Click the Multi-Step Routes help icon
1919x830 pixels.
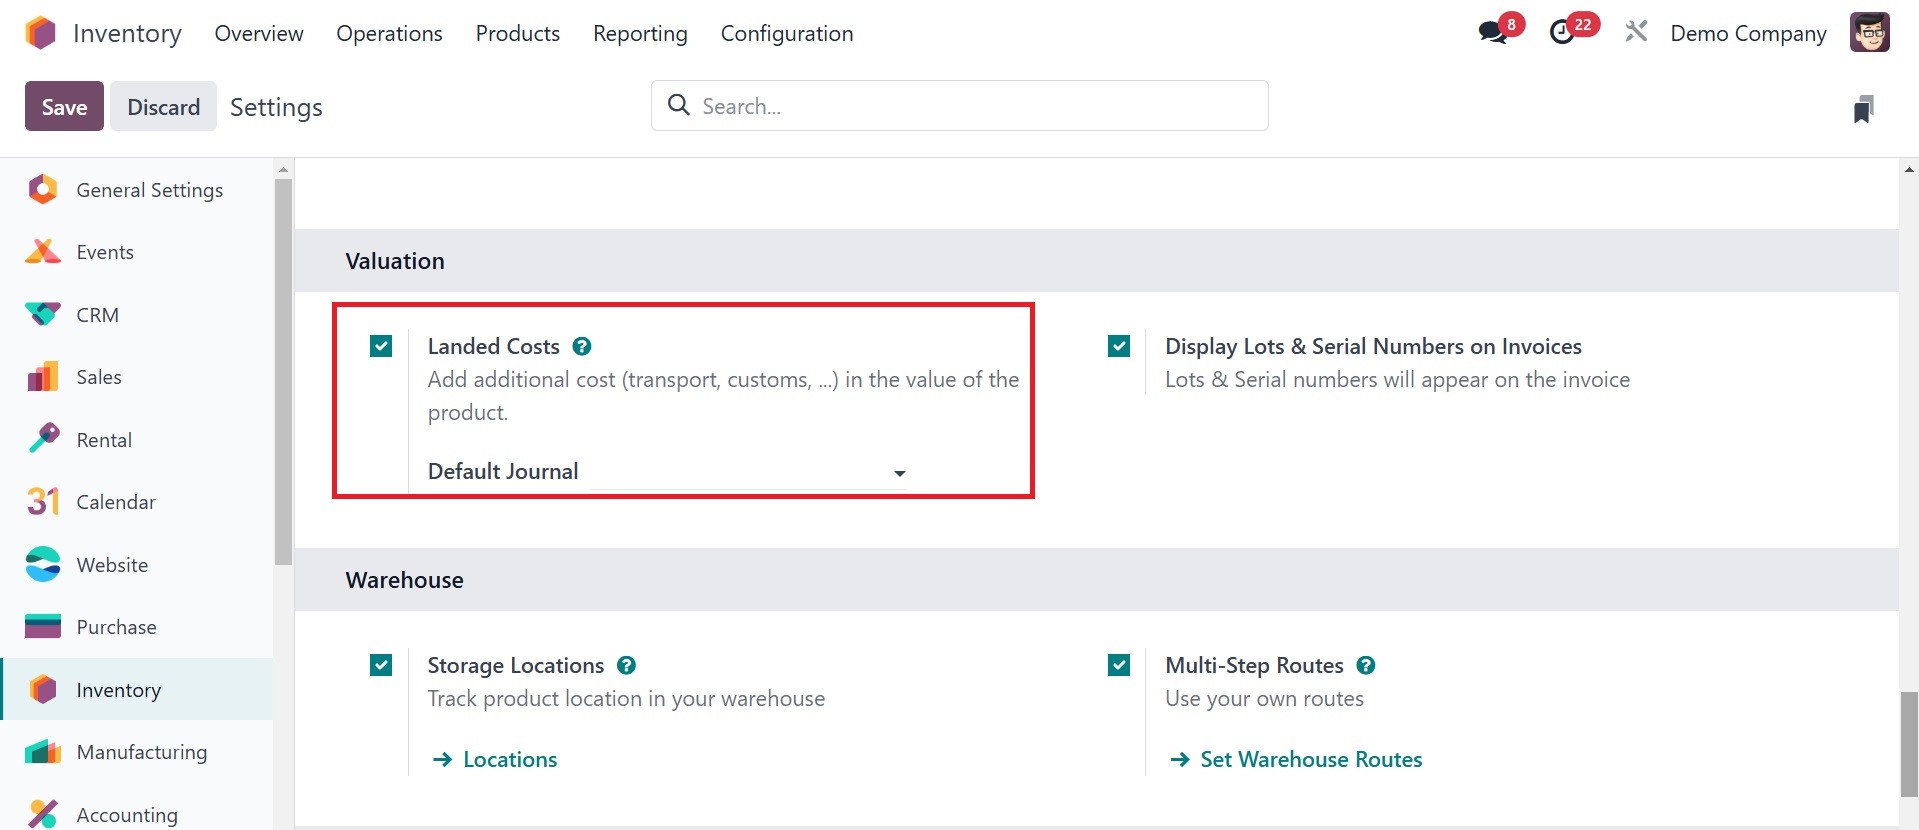coord(1366,665)
